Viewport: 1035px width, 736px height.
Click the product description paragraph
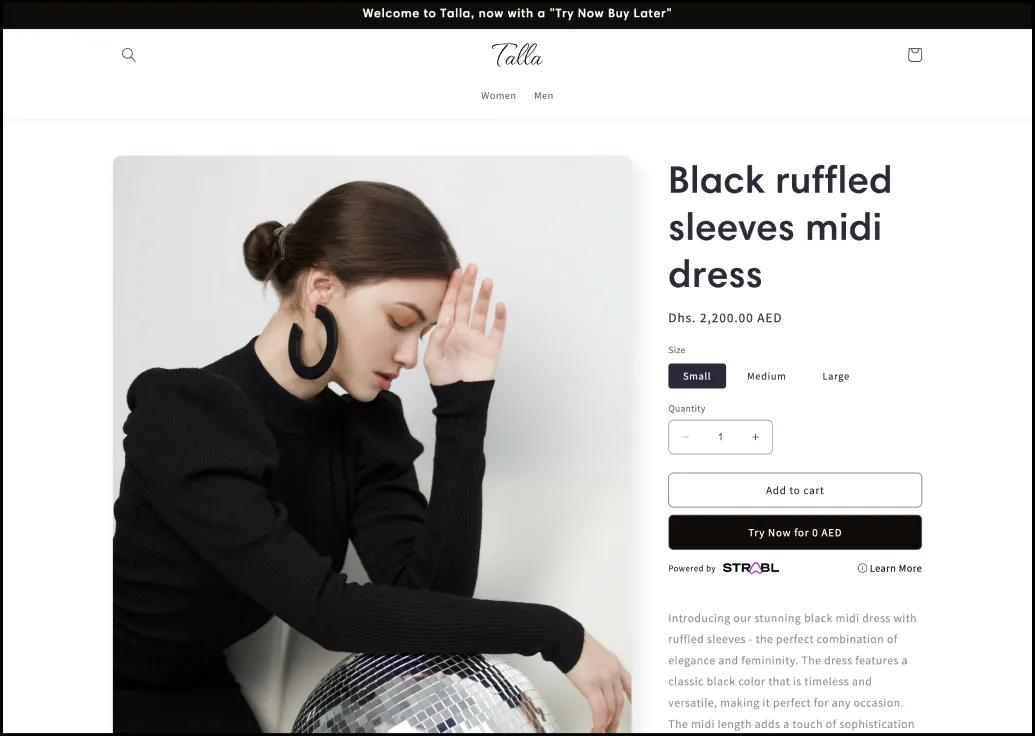792,671
